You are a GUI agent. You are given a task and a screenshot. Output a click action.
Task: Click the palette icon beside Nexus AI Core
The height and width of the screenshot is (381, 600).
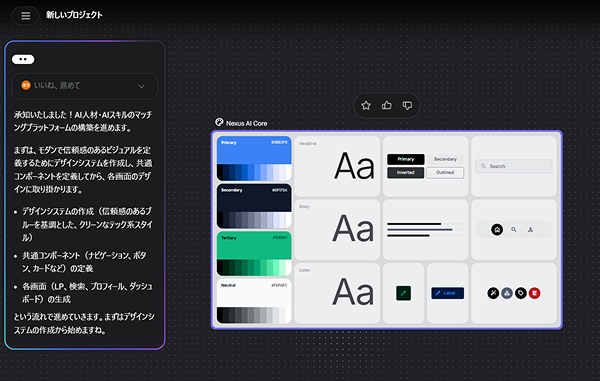[219, 122]
